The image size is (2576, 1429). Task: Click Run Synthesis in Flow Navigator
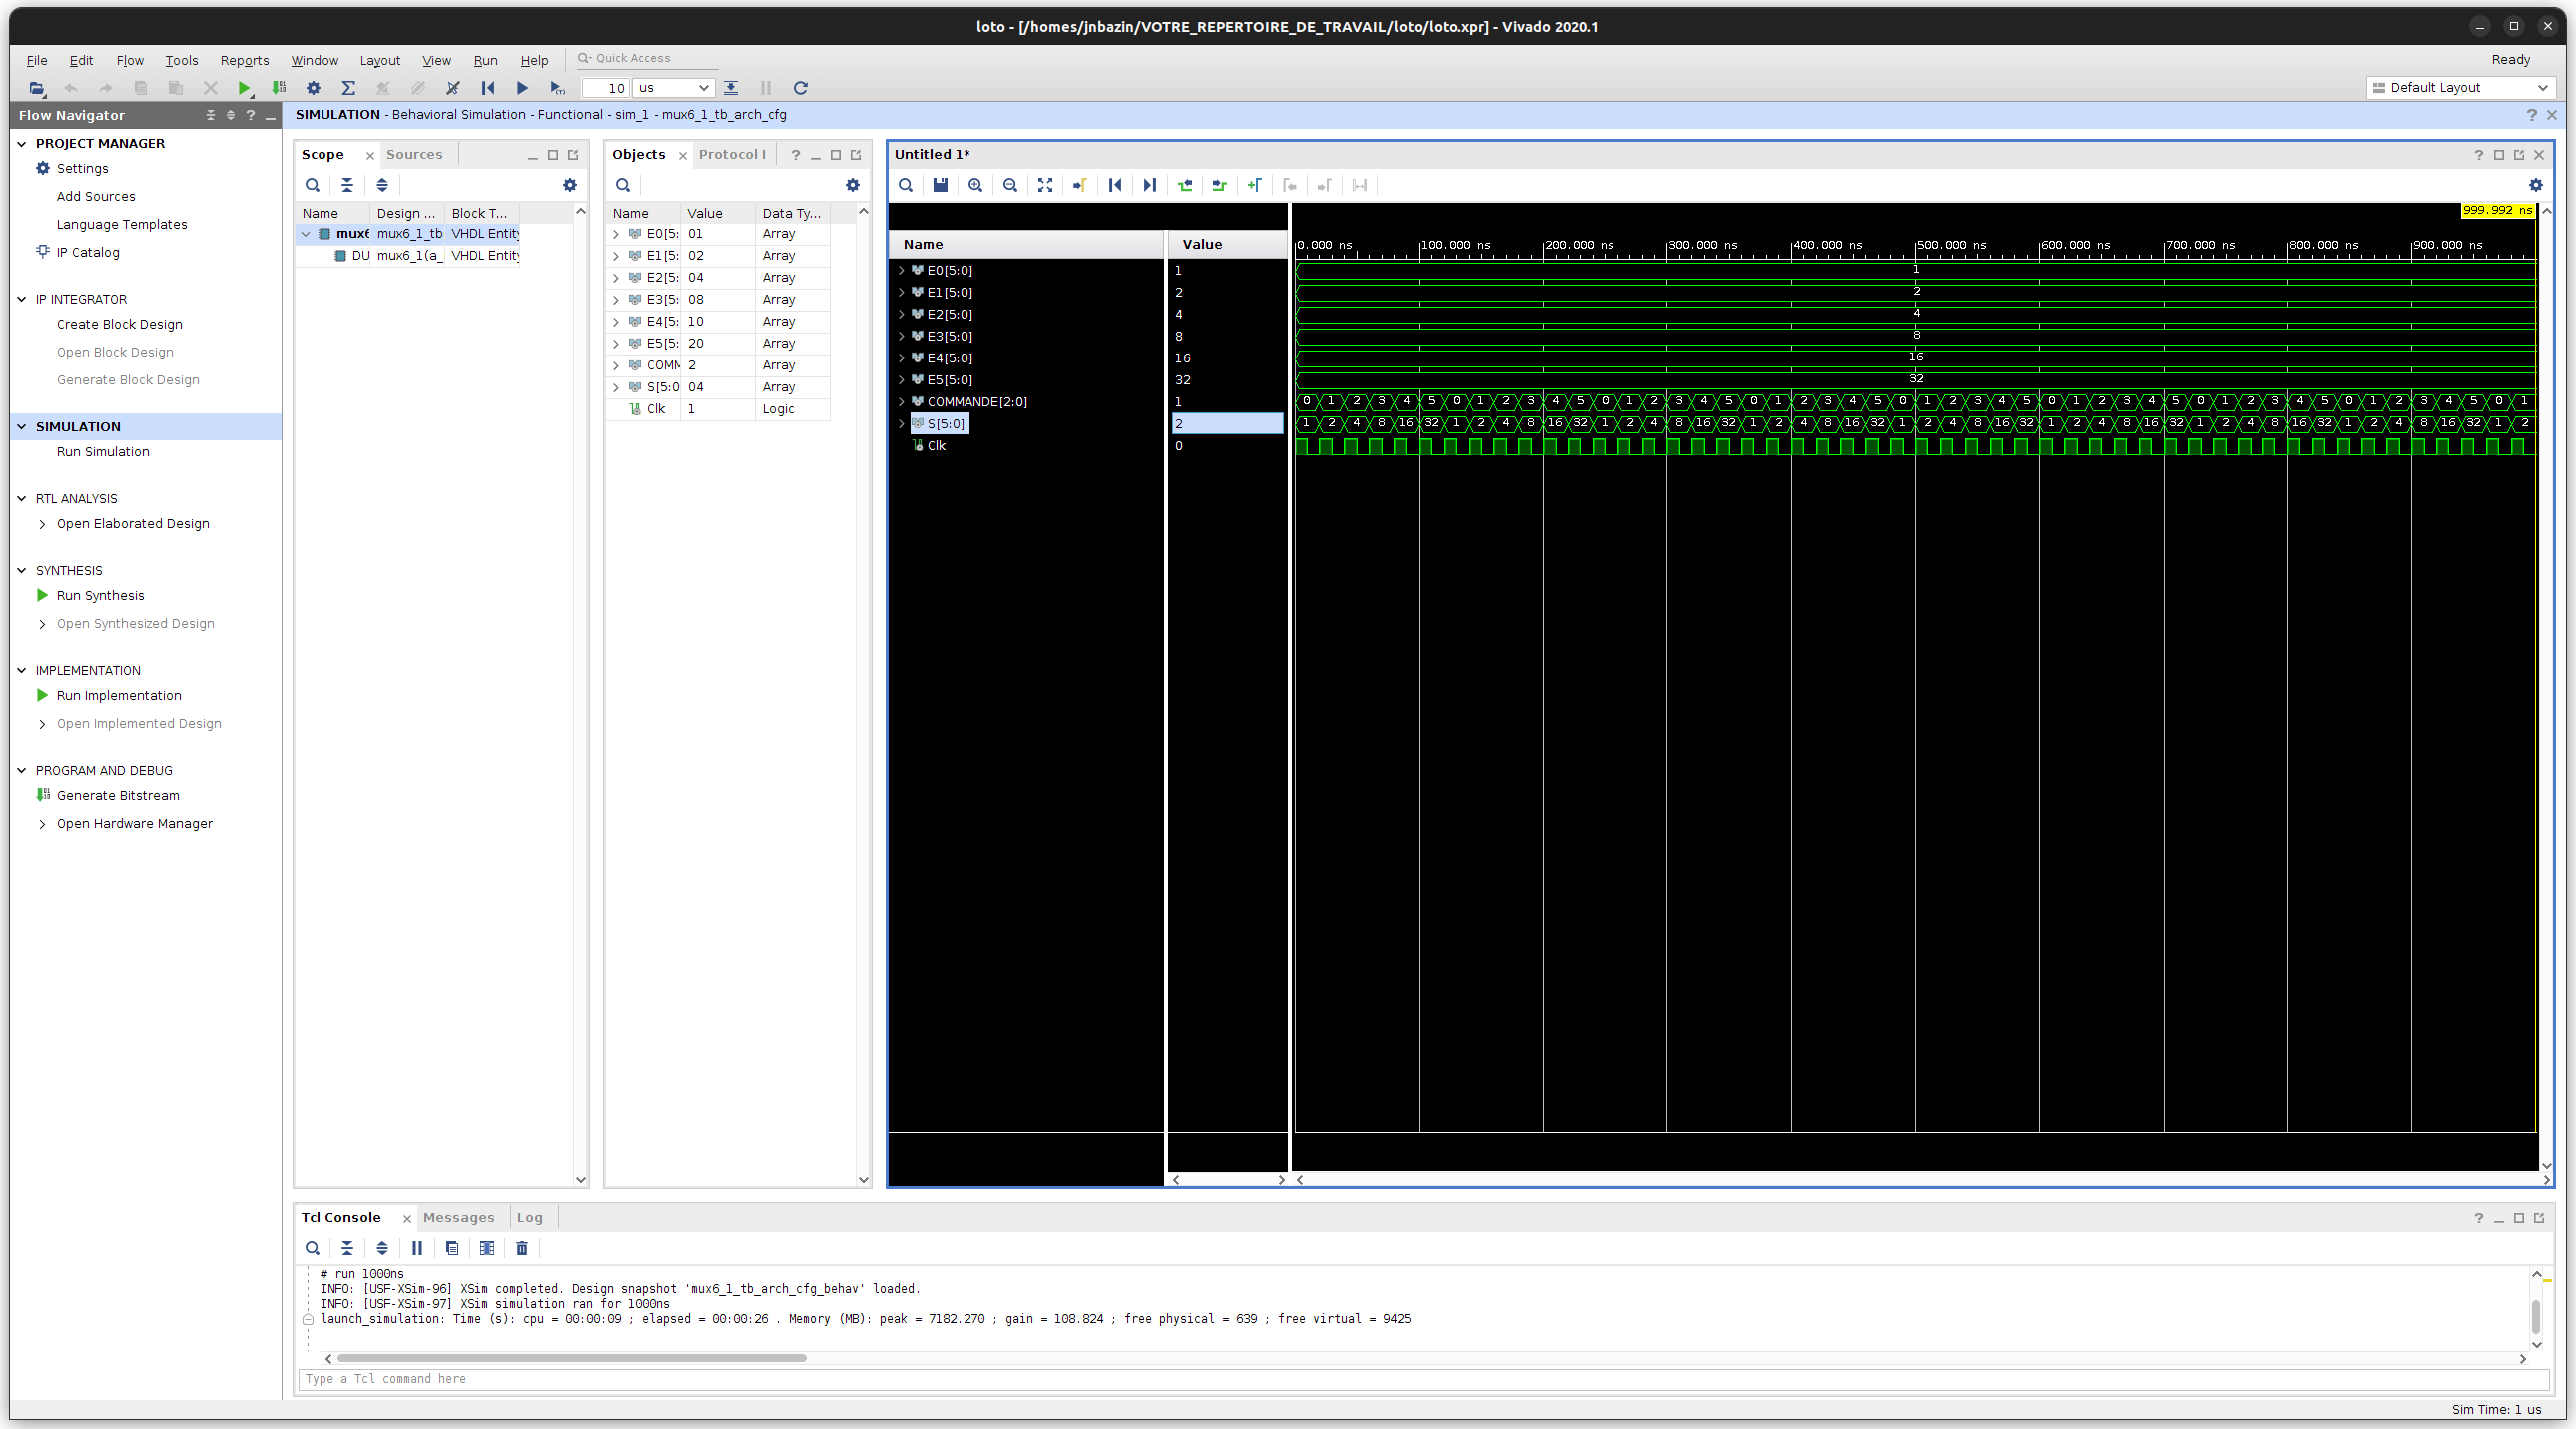click(x=100, y=596)
